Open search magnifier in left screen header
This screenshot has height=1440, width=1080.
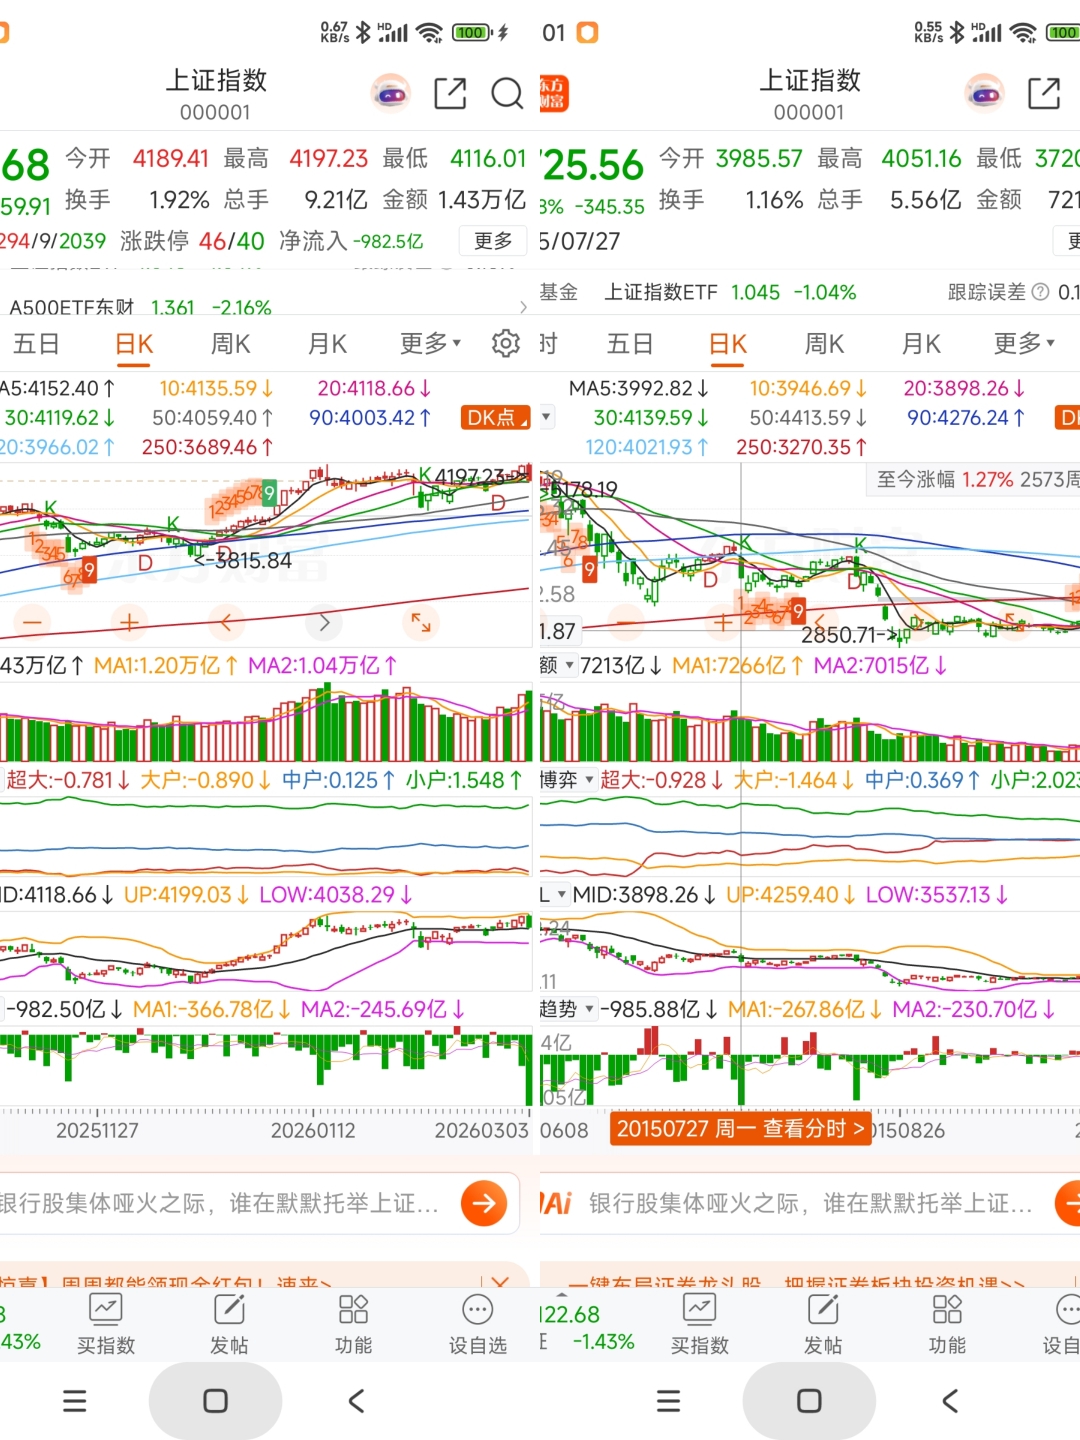pyautogui.click(x=507, y=94)
